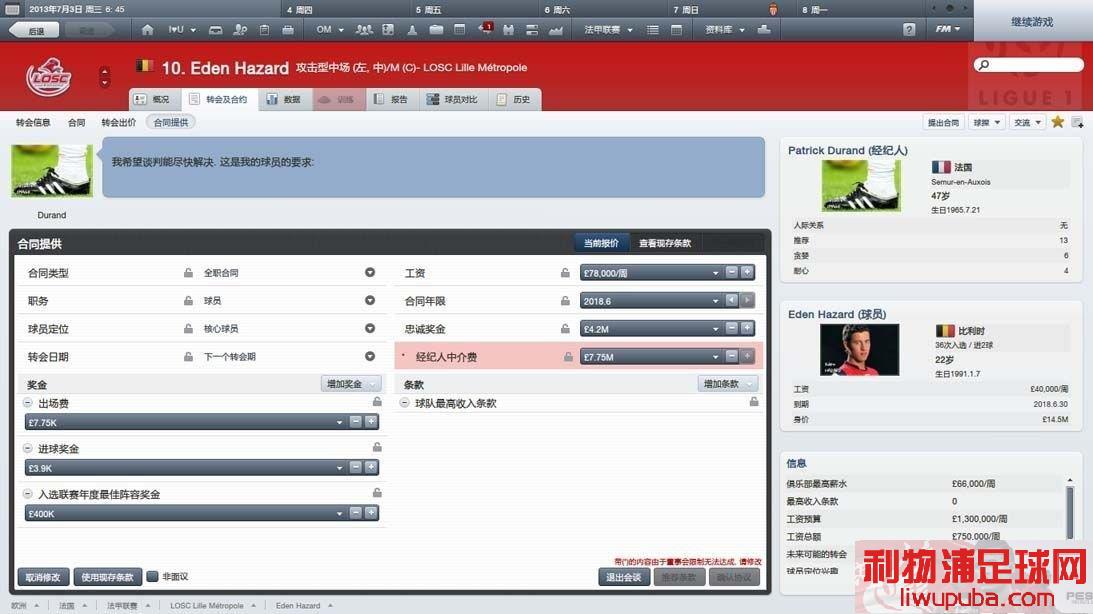
Task: Expand the 增加条款 dropdown
Action: pyautogui.click(x=728, y=384)
